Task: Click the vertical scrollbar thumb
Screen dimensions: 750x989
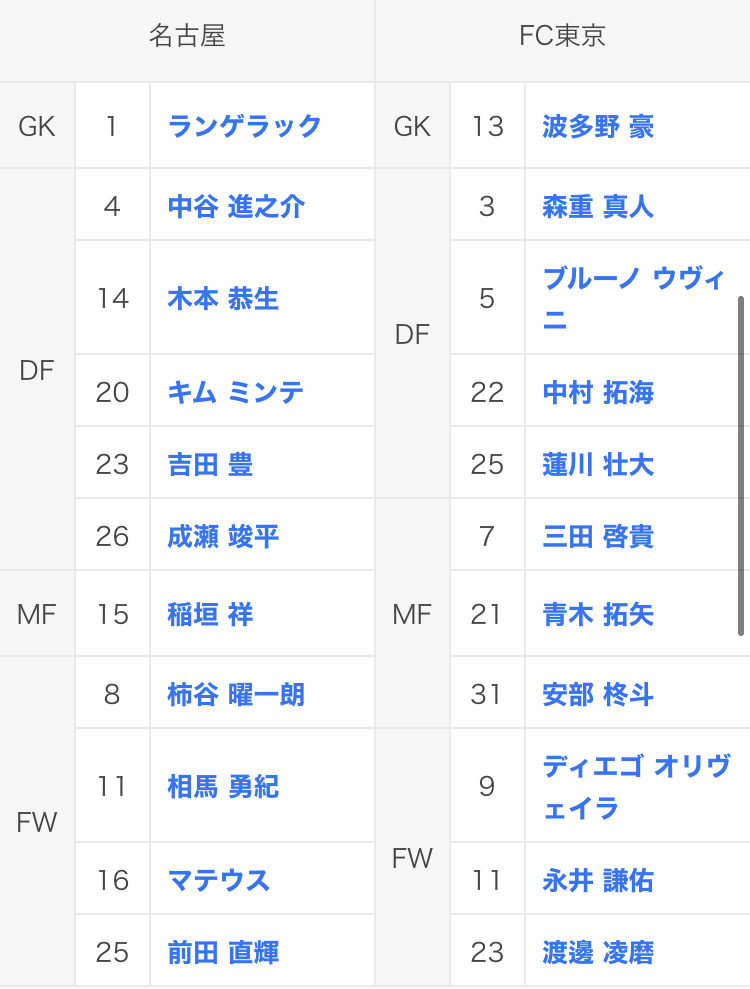Action: click(741, 466)
